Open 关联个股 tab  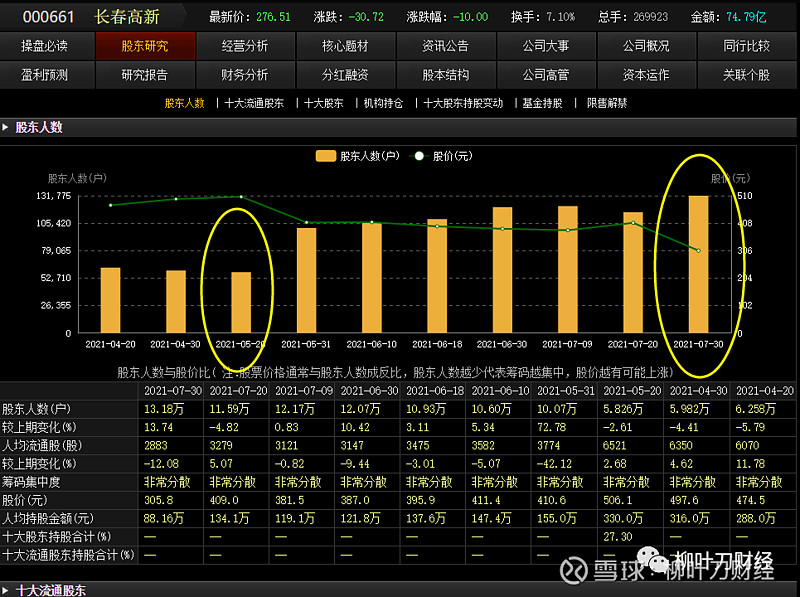[x=746, y=75]
